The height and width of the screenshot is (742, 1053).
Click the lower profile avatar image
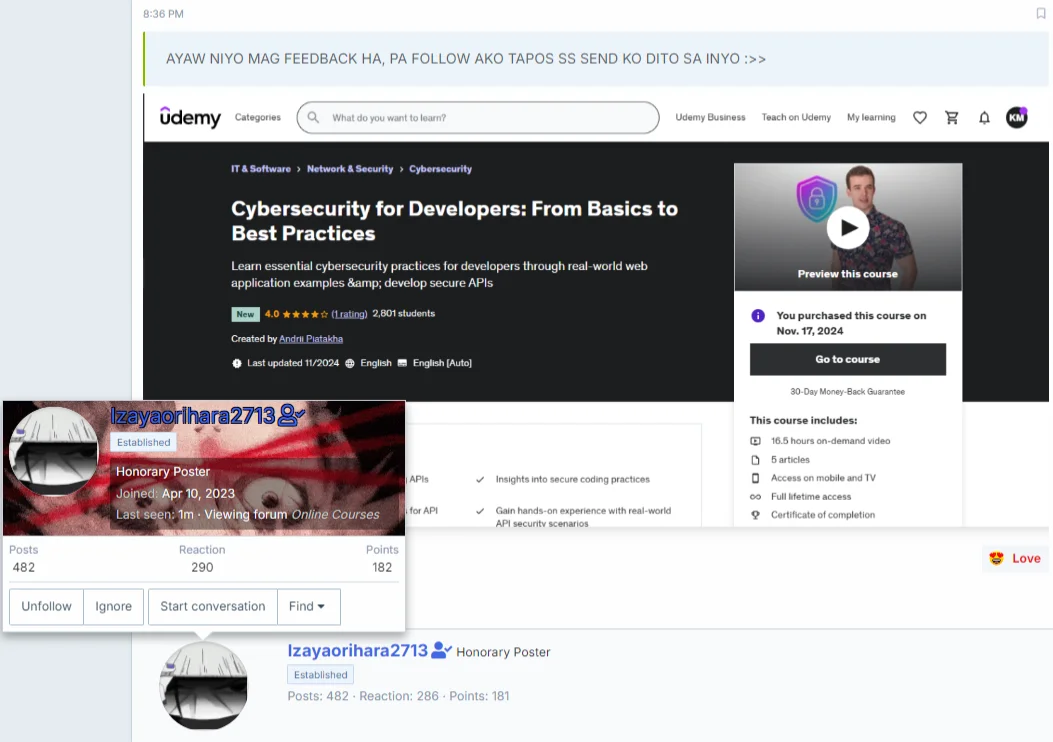click(203, 685)
